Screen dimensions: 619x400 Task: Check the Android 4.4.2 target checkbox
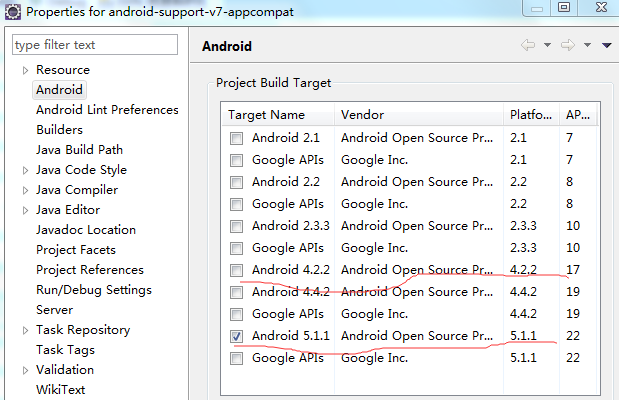[236, 292]
